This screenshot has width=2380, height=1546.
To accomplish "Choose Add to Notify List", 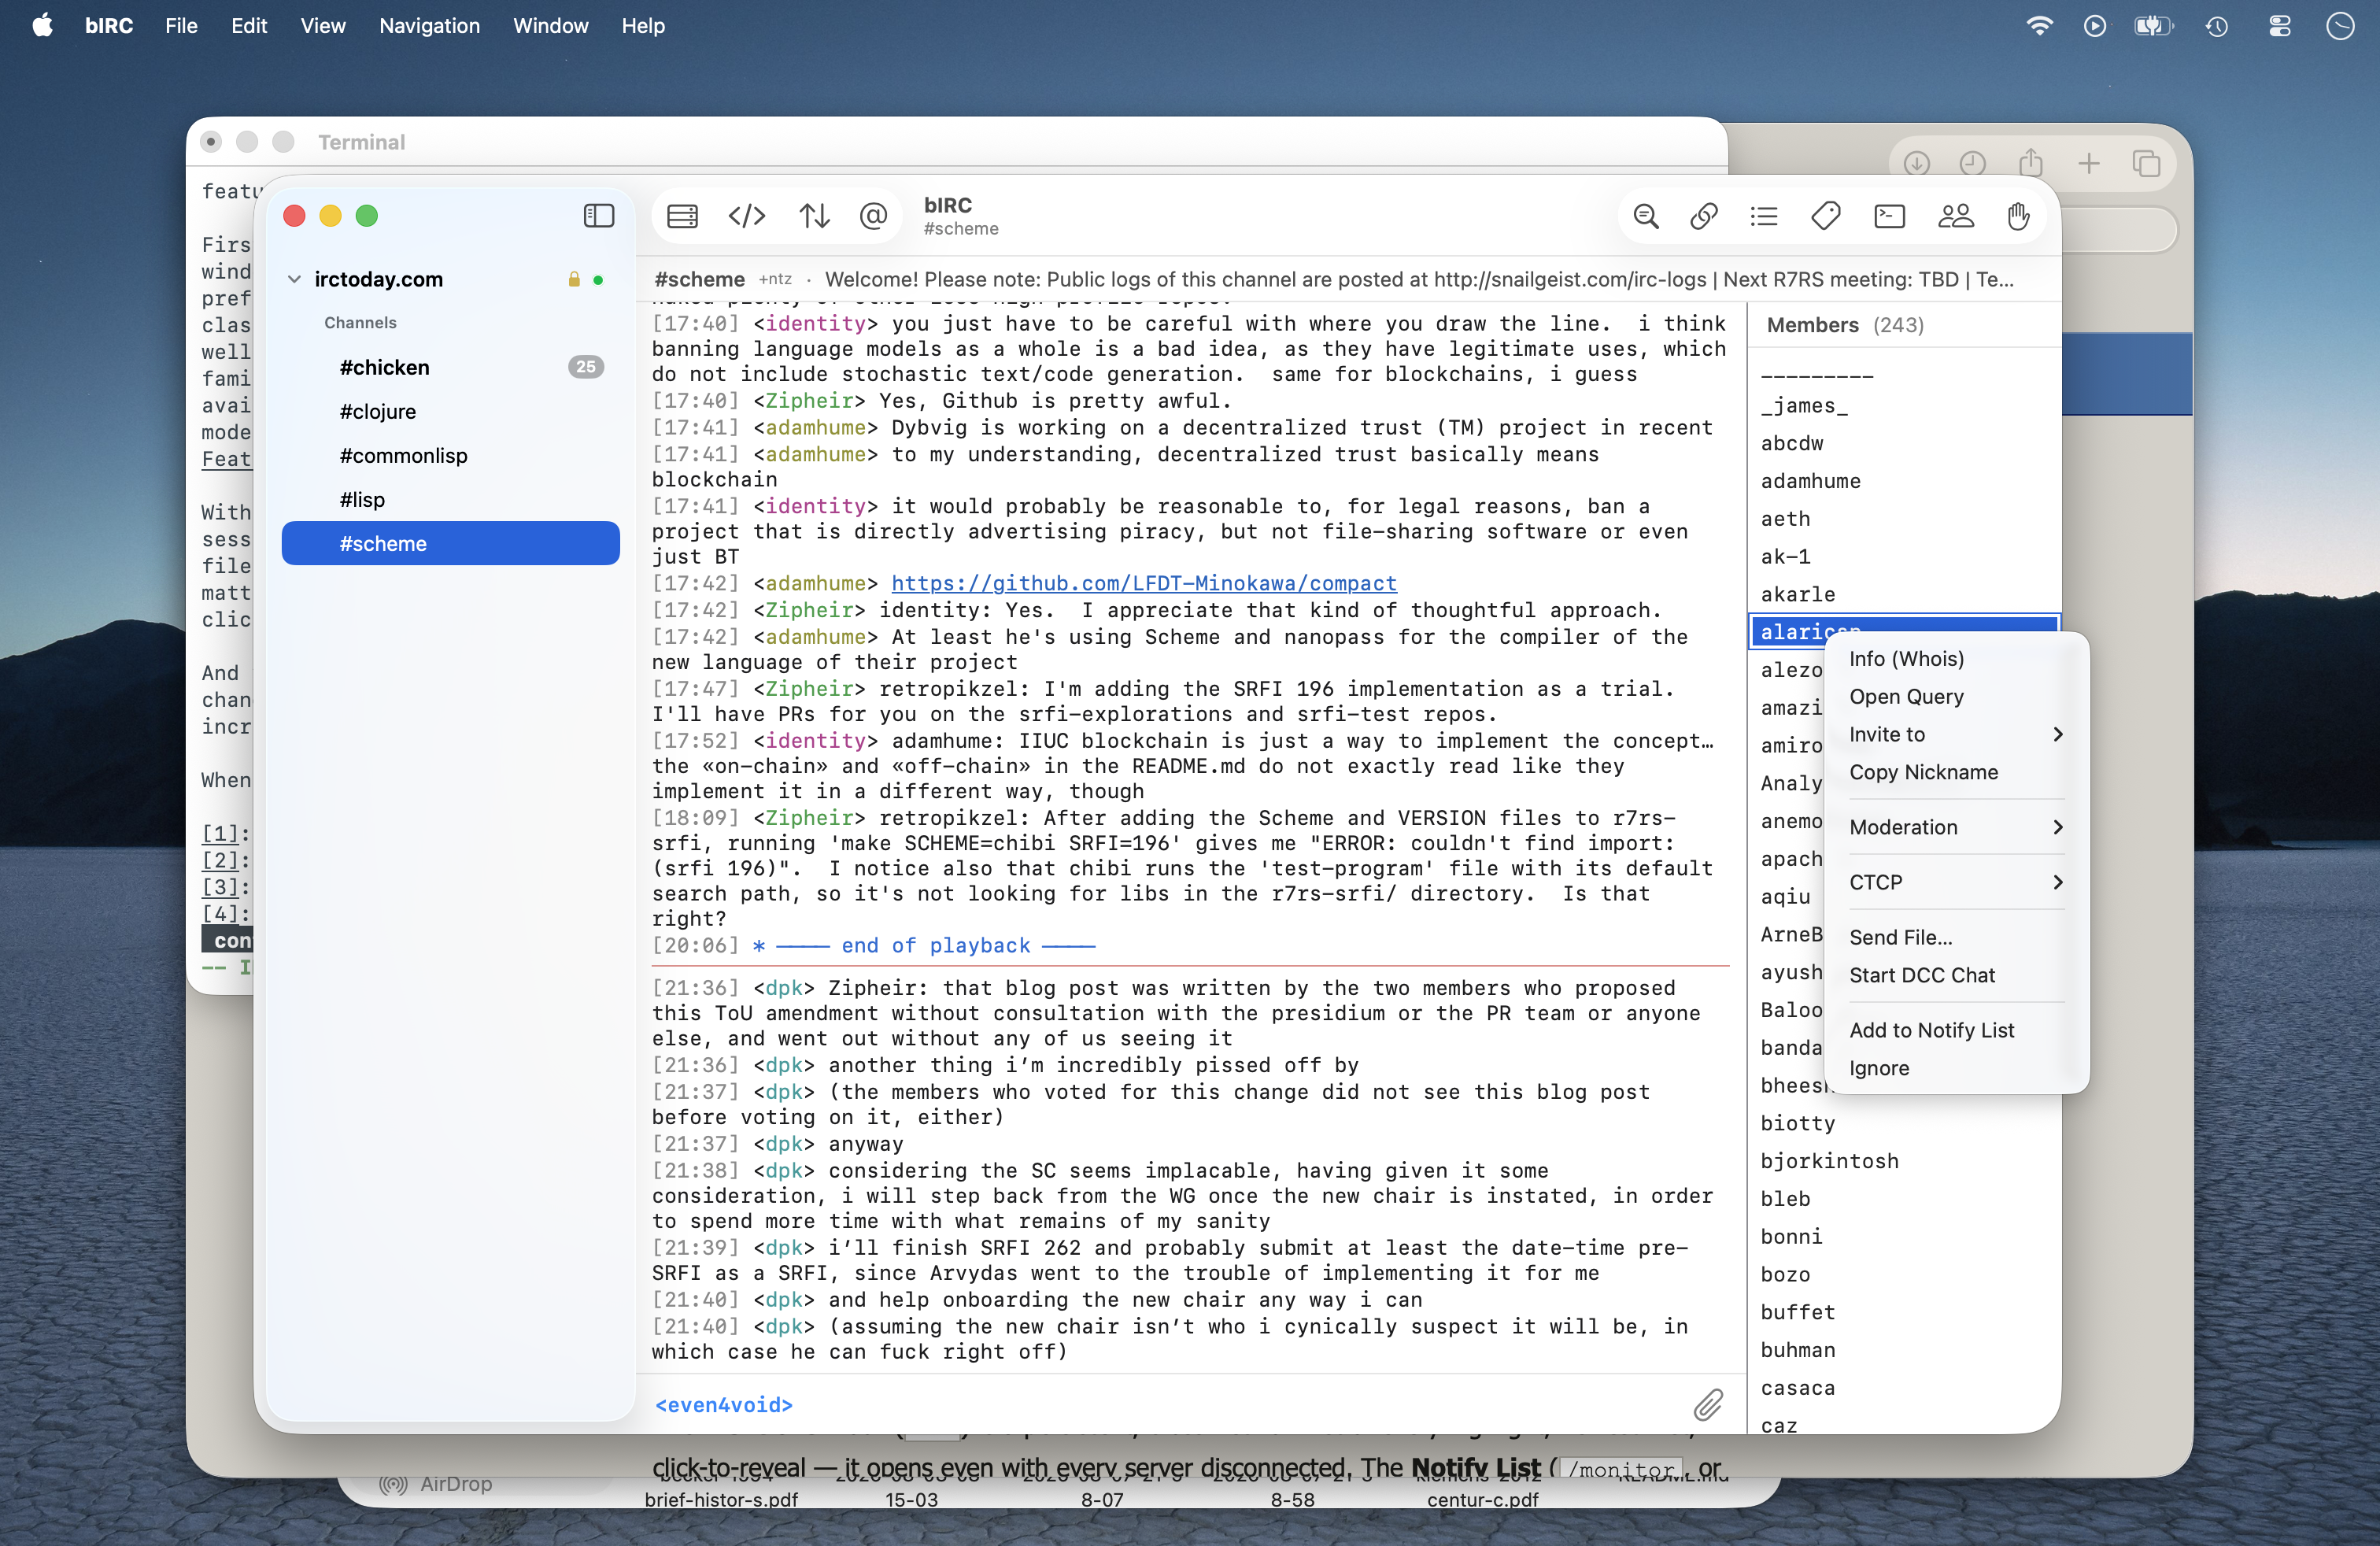I will 1956,1030.
